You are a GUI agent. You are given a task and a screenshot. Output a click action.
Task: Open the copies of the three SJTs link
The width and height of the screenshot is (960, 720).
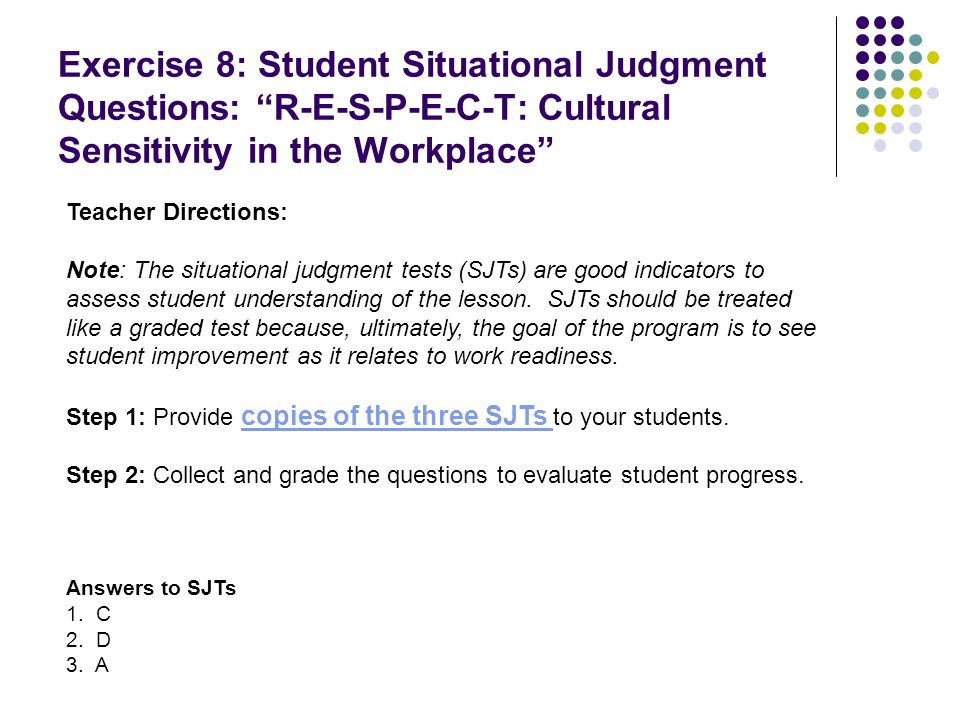point(396,416)
